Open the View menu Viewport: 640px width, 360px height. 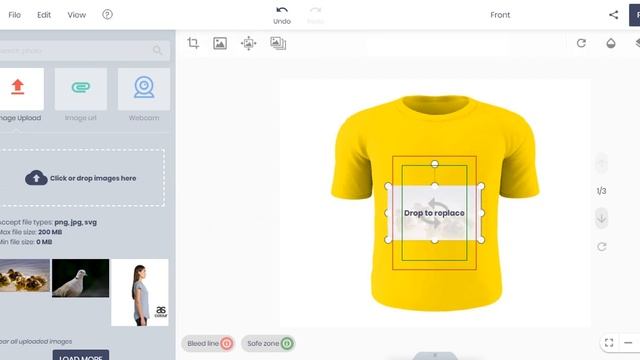point(77,15)
